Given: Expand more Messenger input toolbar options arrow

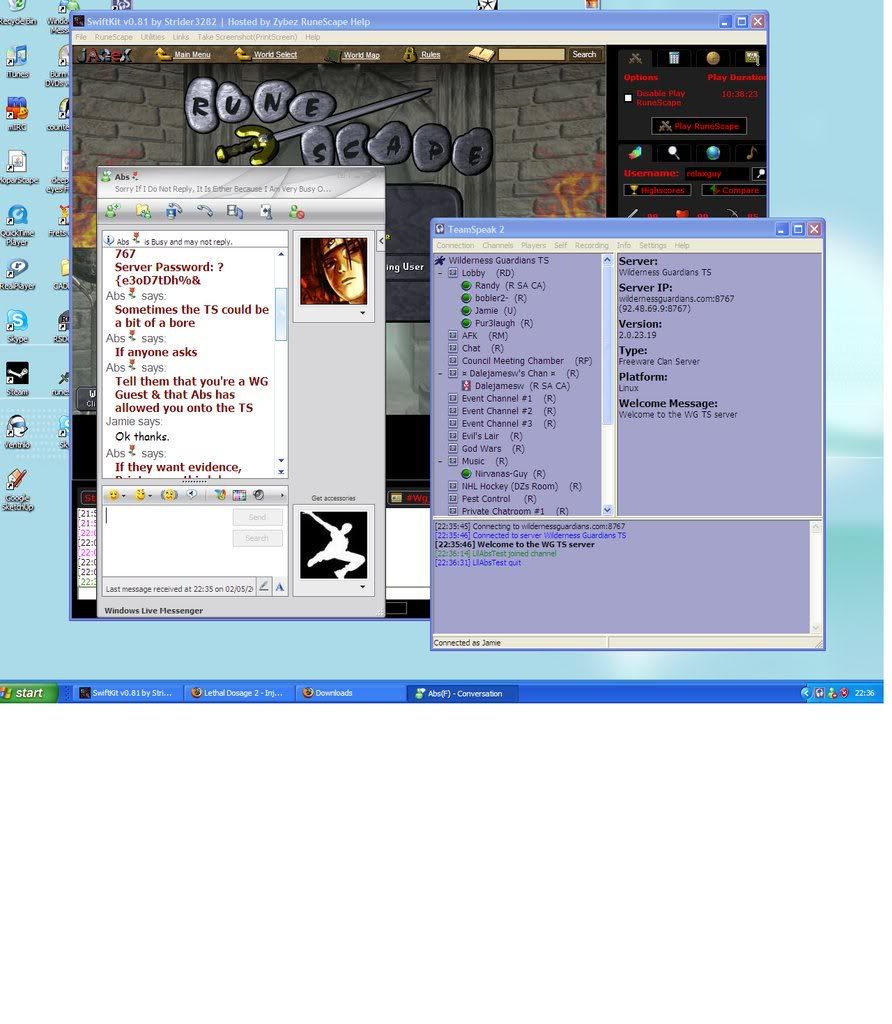Looking at the screenshot, I should (282, 495).
